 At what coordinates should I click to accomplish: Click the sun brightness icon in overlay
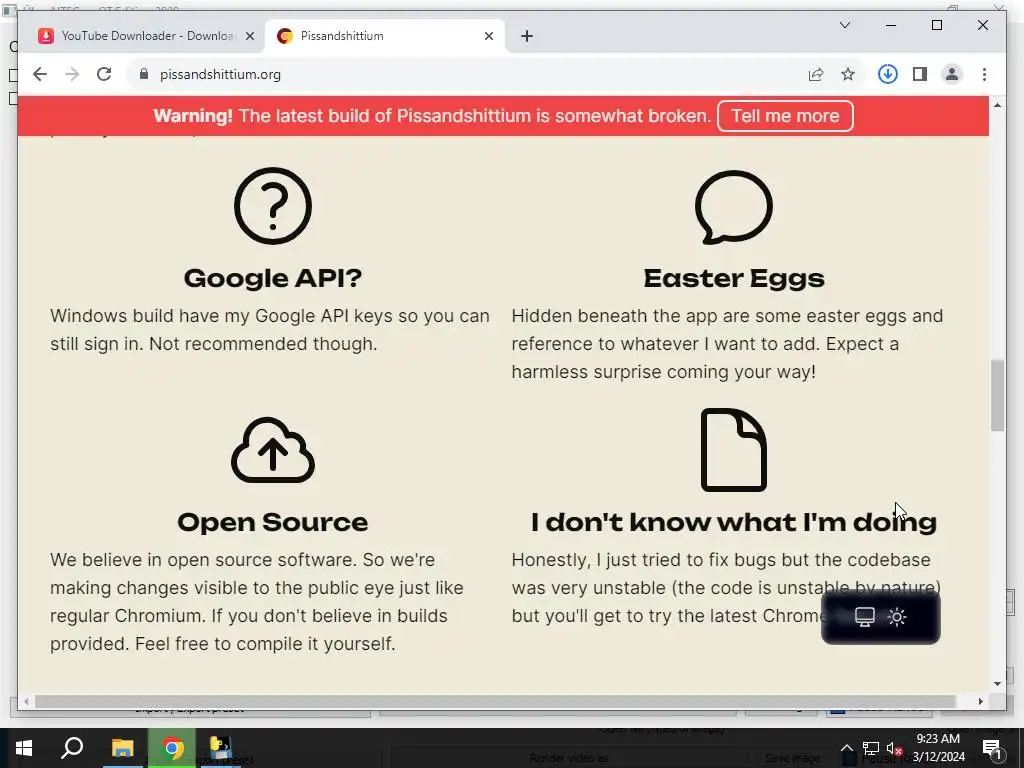897,617
